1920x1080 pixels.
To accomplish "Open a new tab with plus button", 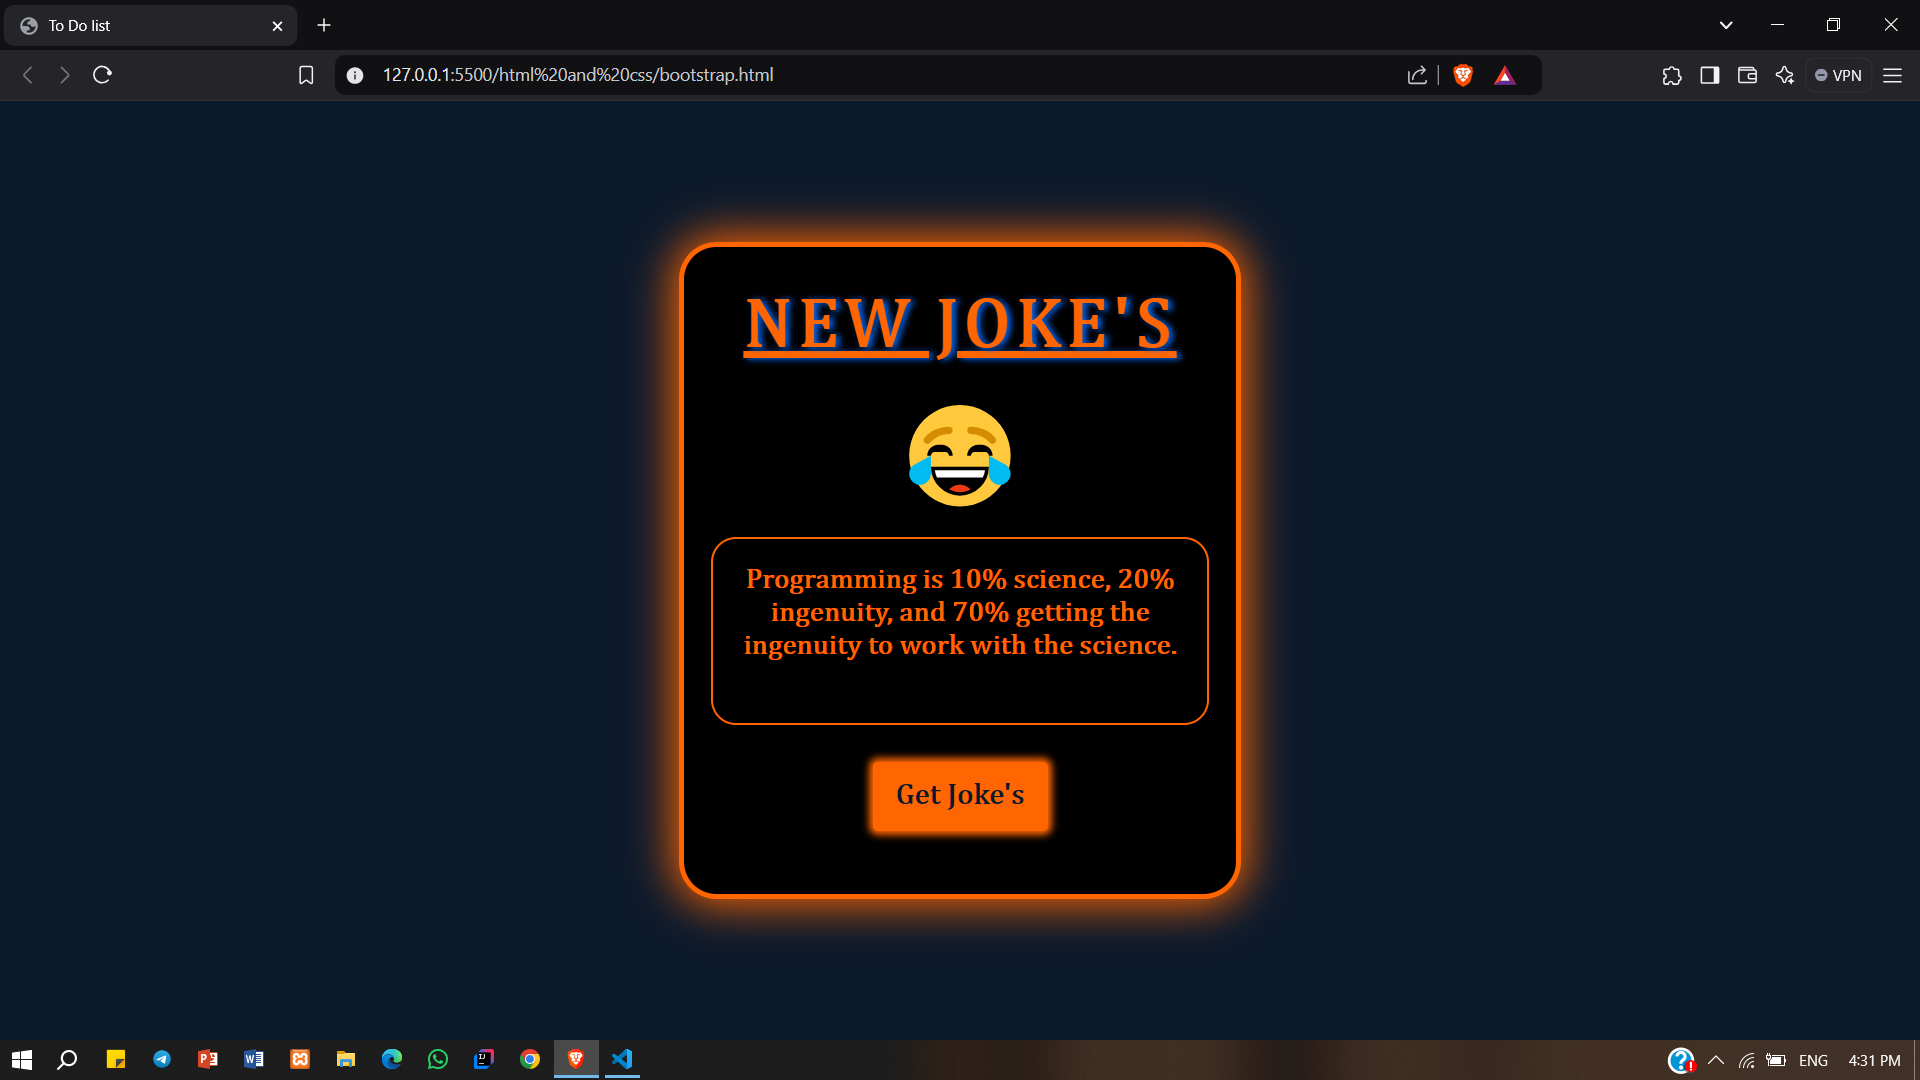I will pyautogui.click(x=324, y=25).
